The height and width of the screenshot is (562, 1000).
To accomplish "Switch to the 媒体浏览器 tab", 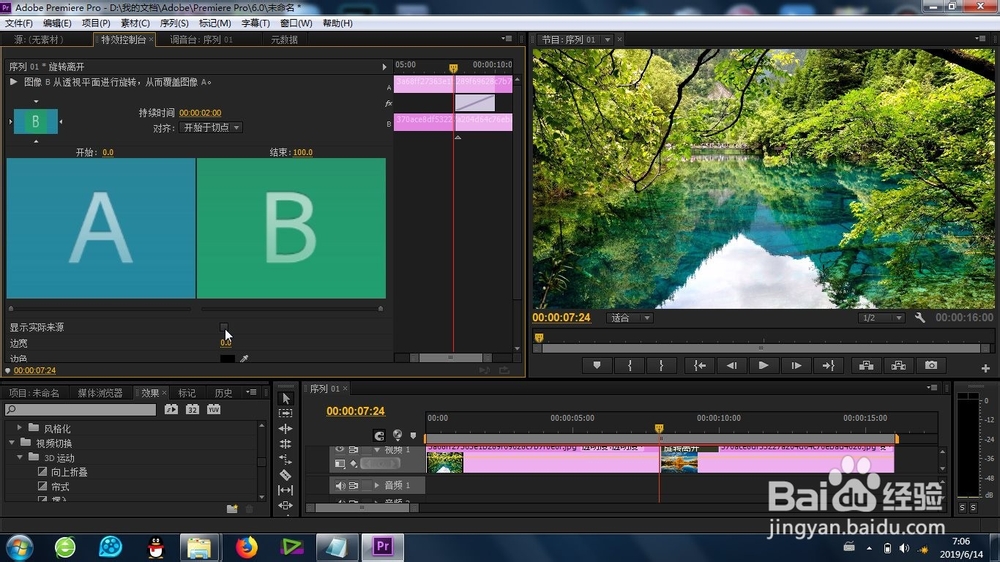I will 100,393.
